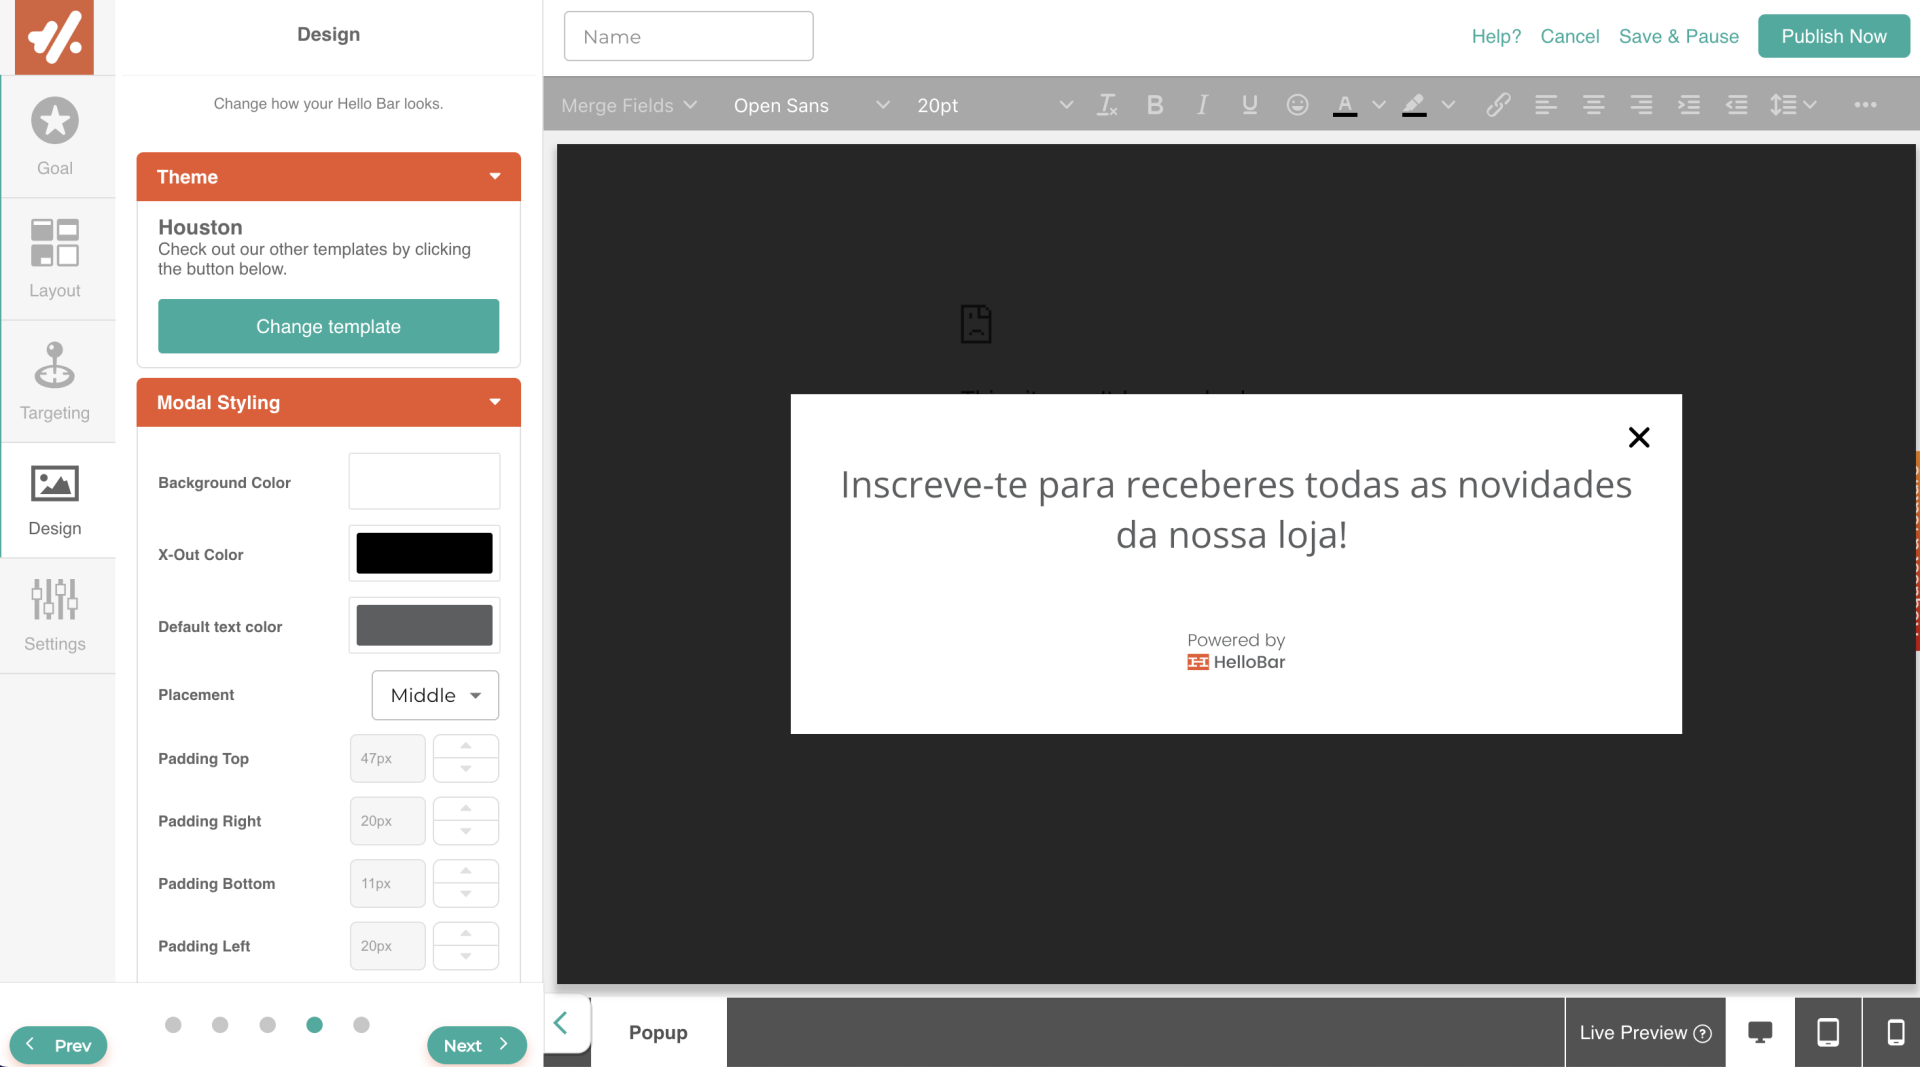
Task: Switch to mobile phone preview
Action: tap(1894, 1032)
